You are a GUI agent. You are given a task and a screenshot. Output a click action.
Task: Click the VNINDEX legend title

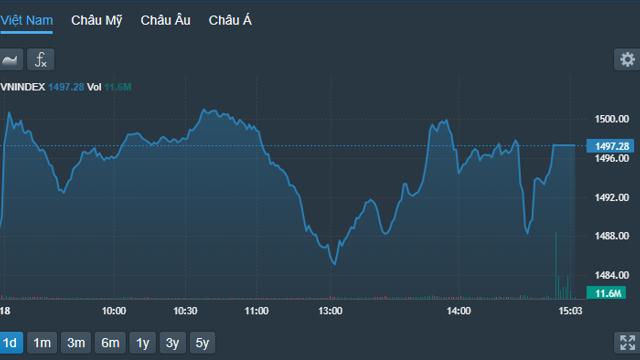coord(23,87)
